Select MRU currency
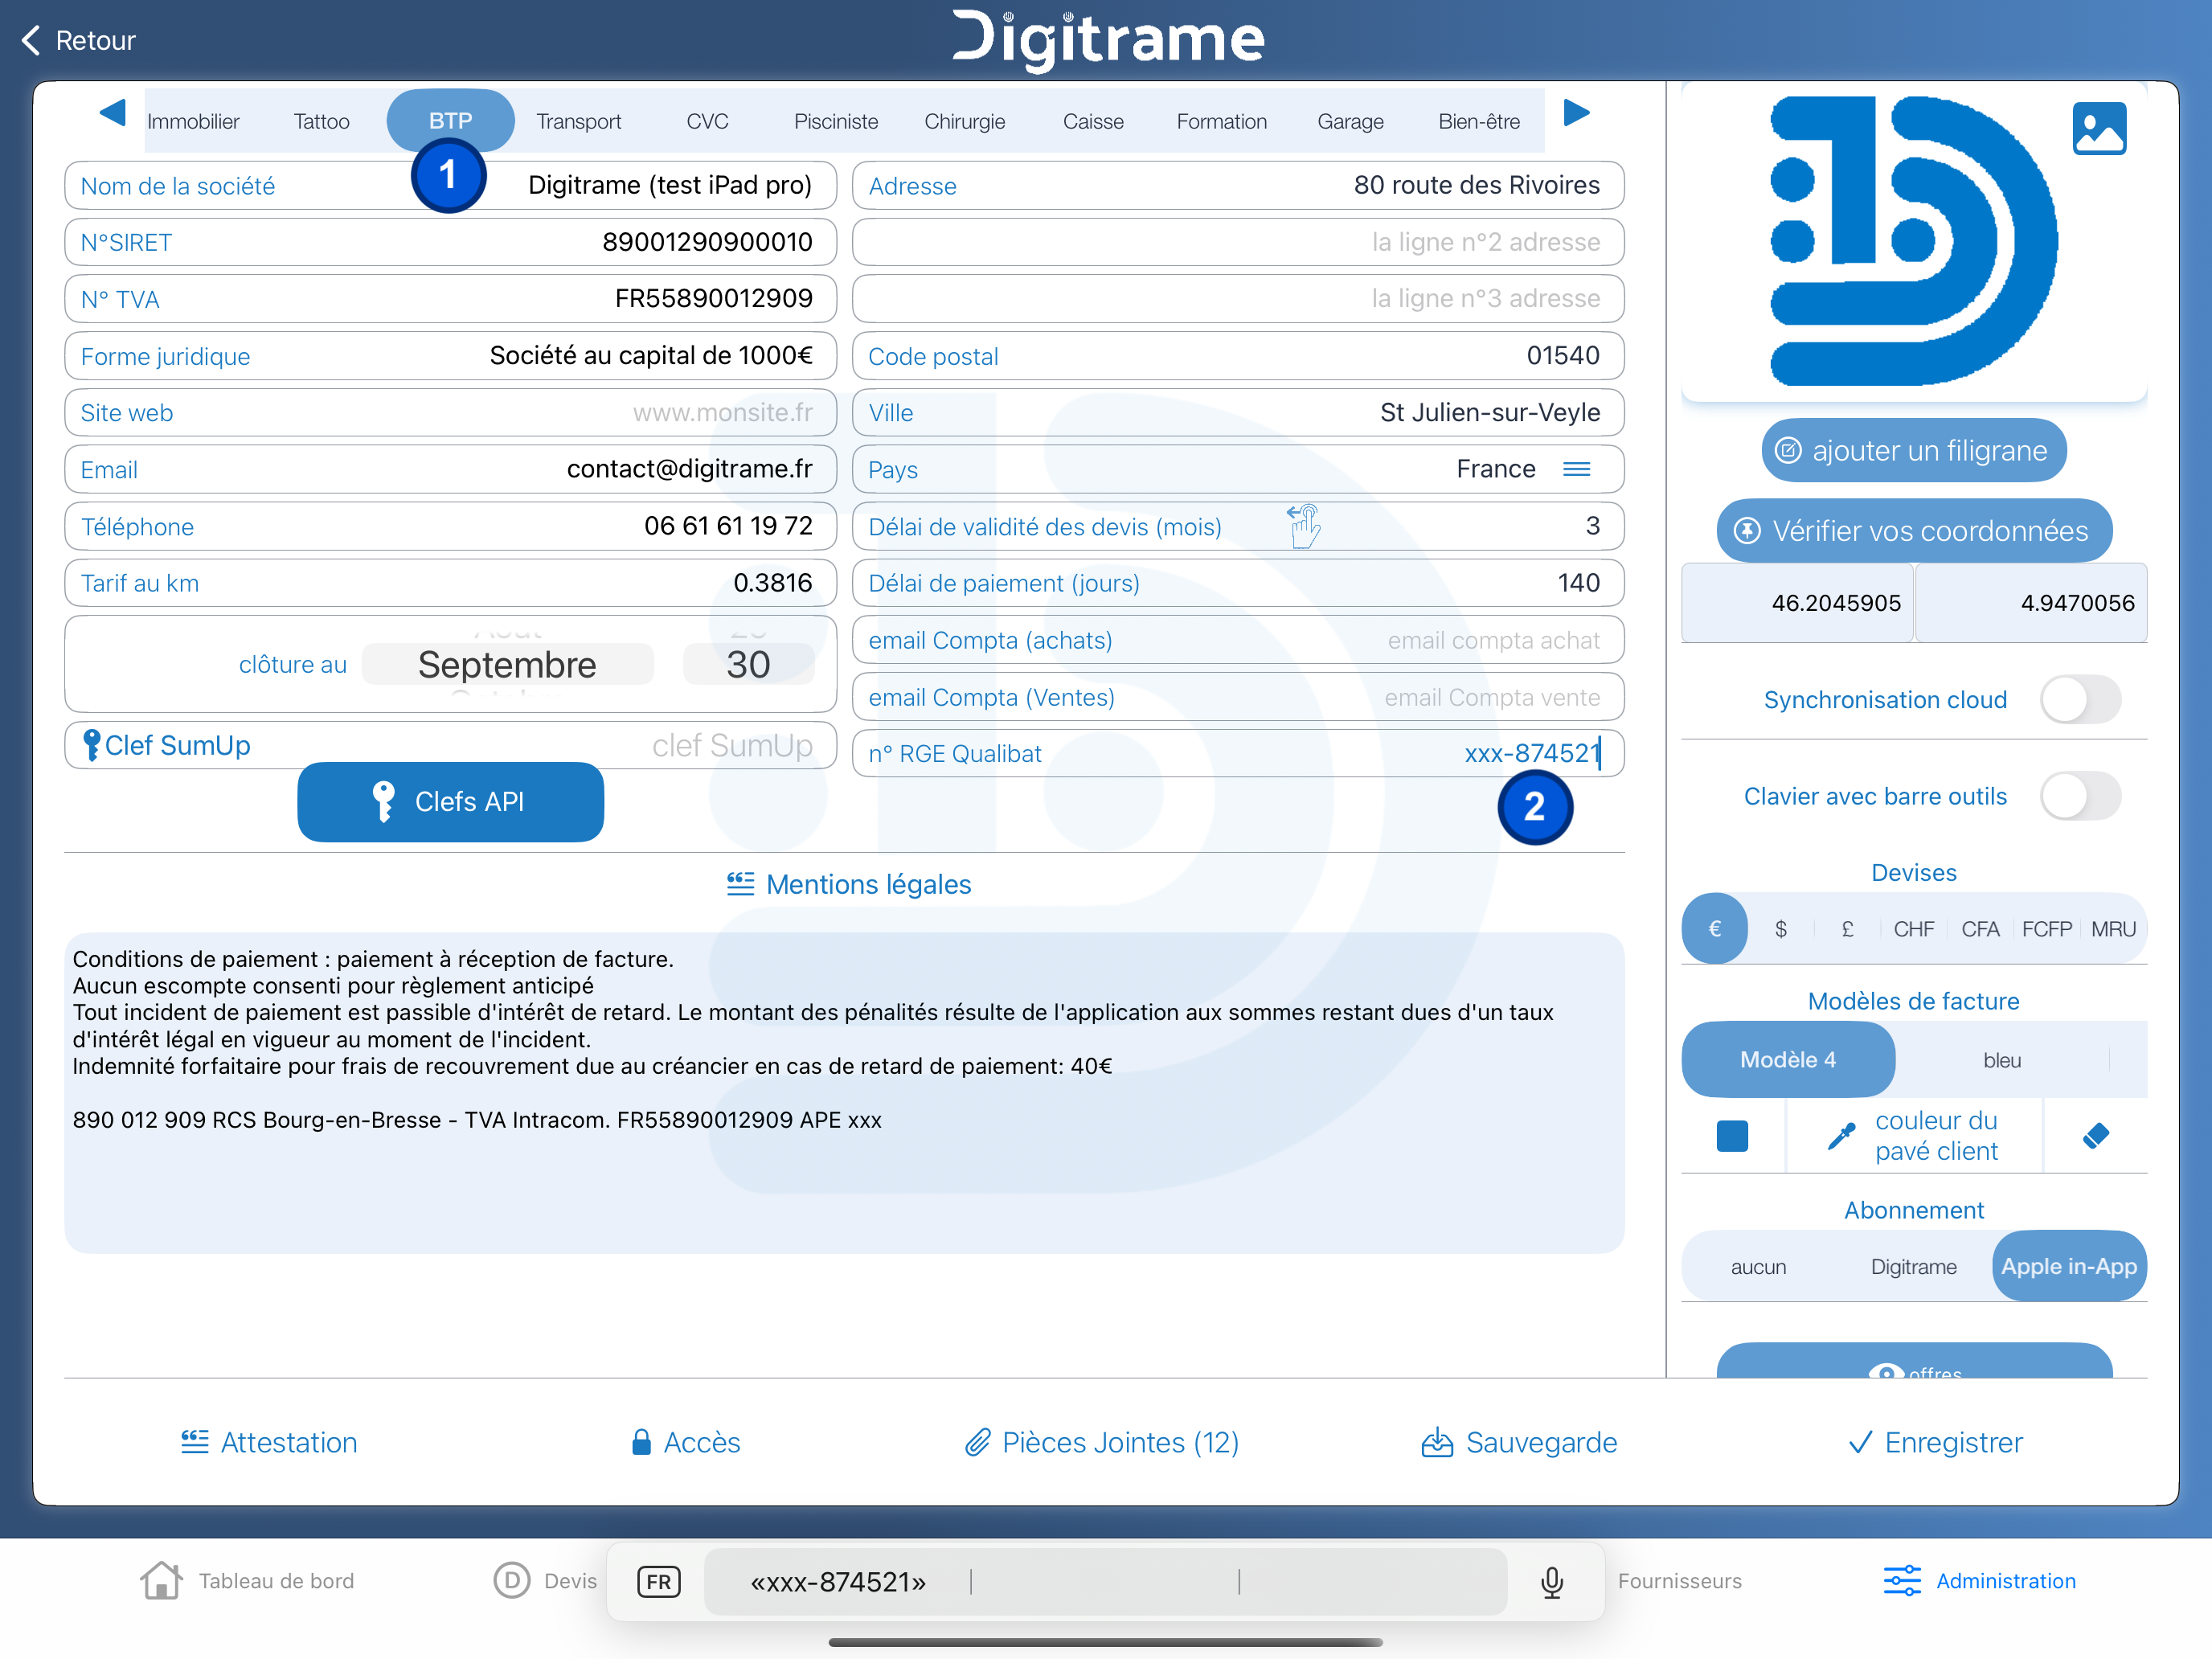The width and height of the screenshot is (2212, 1659). point(2113,929)
